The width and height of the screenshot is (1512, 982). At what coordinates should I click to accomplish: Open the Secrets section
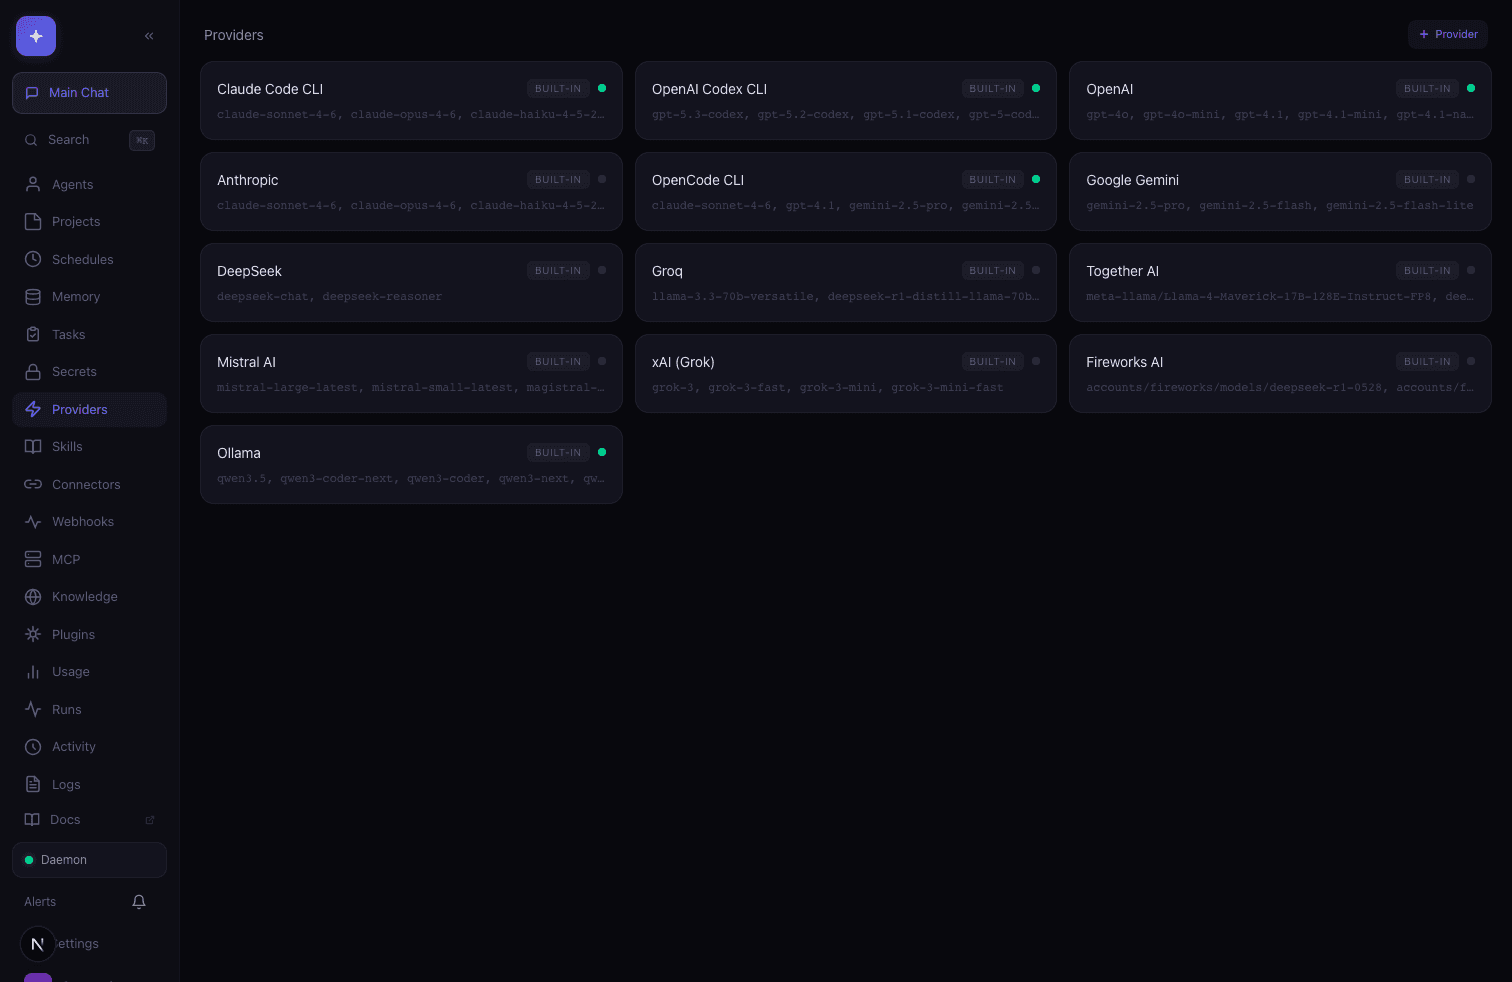click(x=89, y=372)
